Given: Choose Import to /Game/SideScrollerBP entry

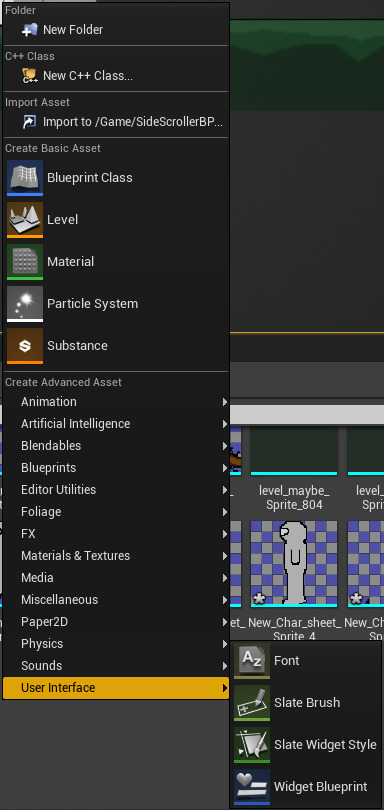Looking at the screenshot, I should tap(116, 122).
